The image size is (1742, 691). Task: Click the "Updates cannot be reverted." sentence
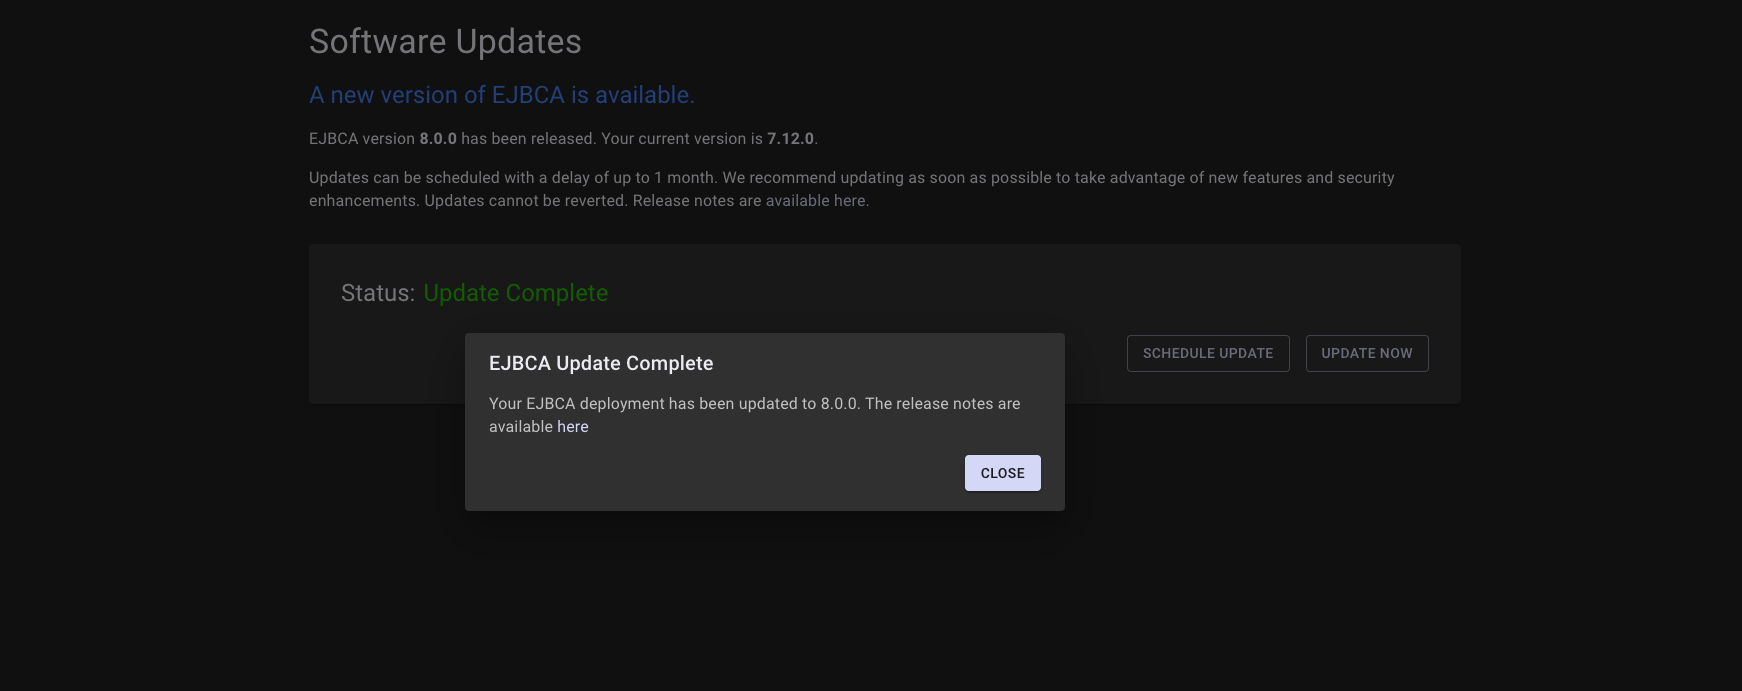[x=526, y=201]
